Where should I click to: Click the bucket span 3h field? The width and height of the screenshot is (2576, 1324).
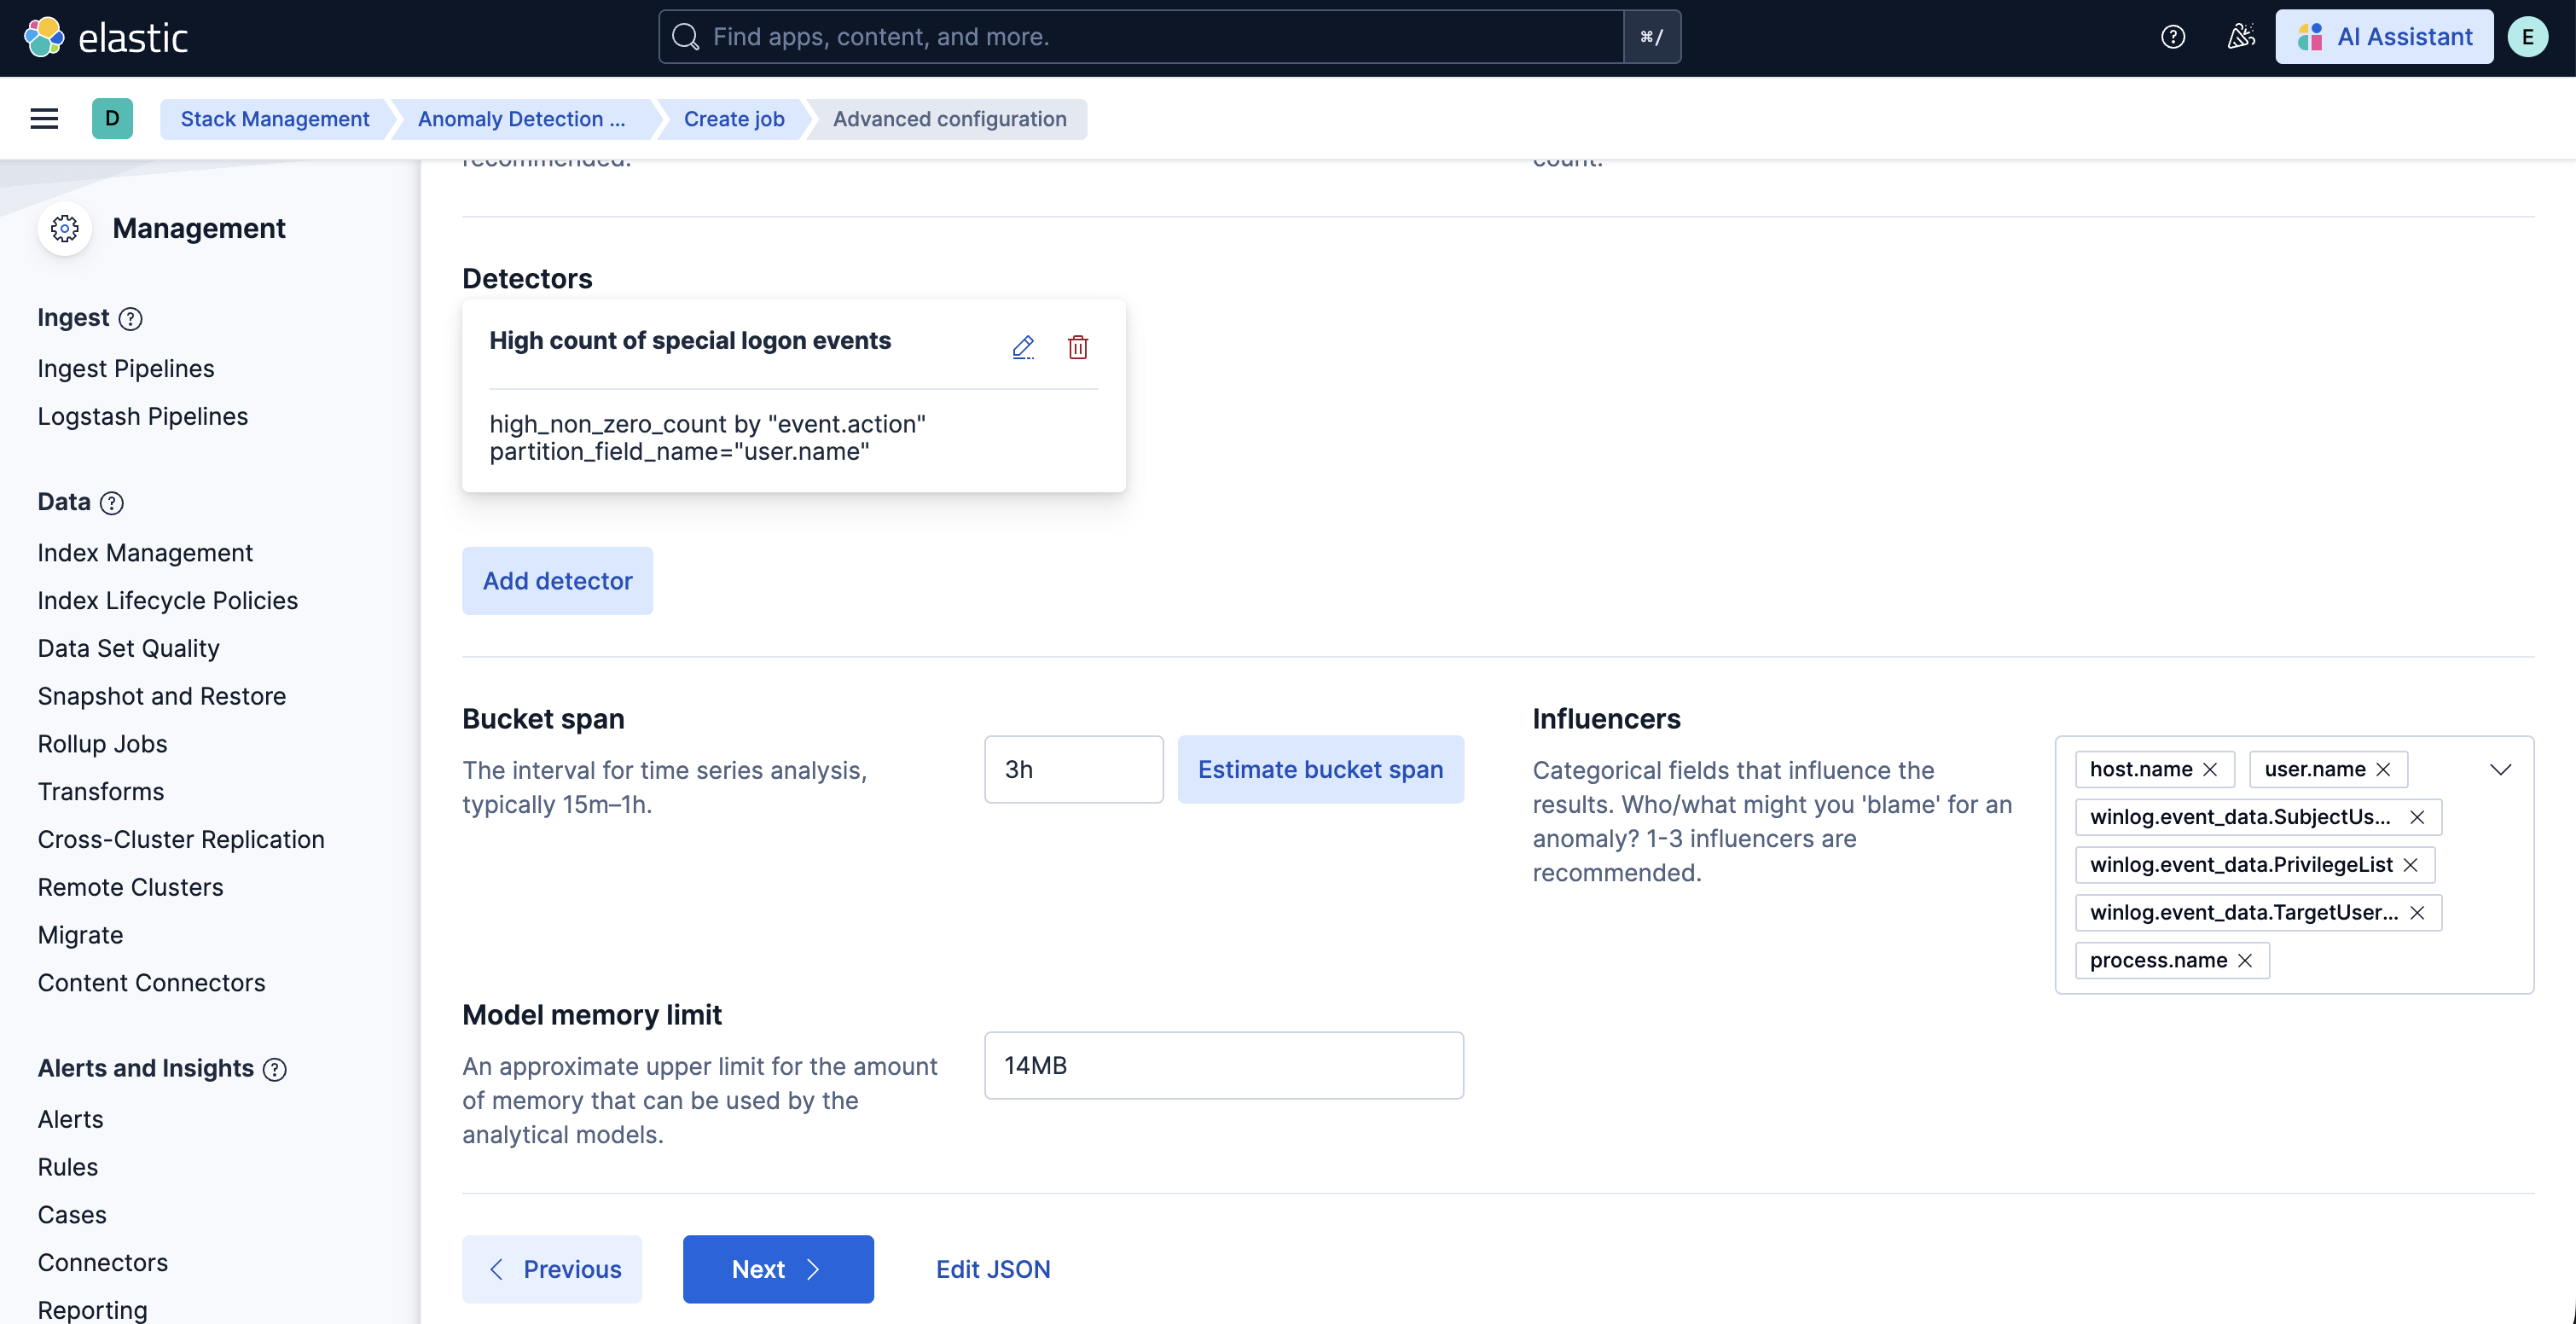[1073, 769]
